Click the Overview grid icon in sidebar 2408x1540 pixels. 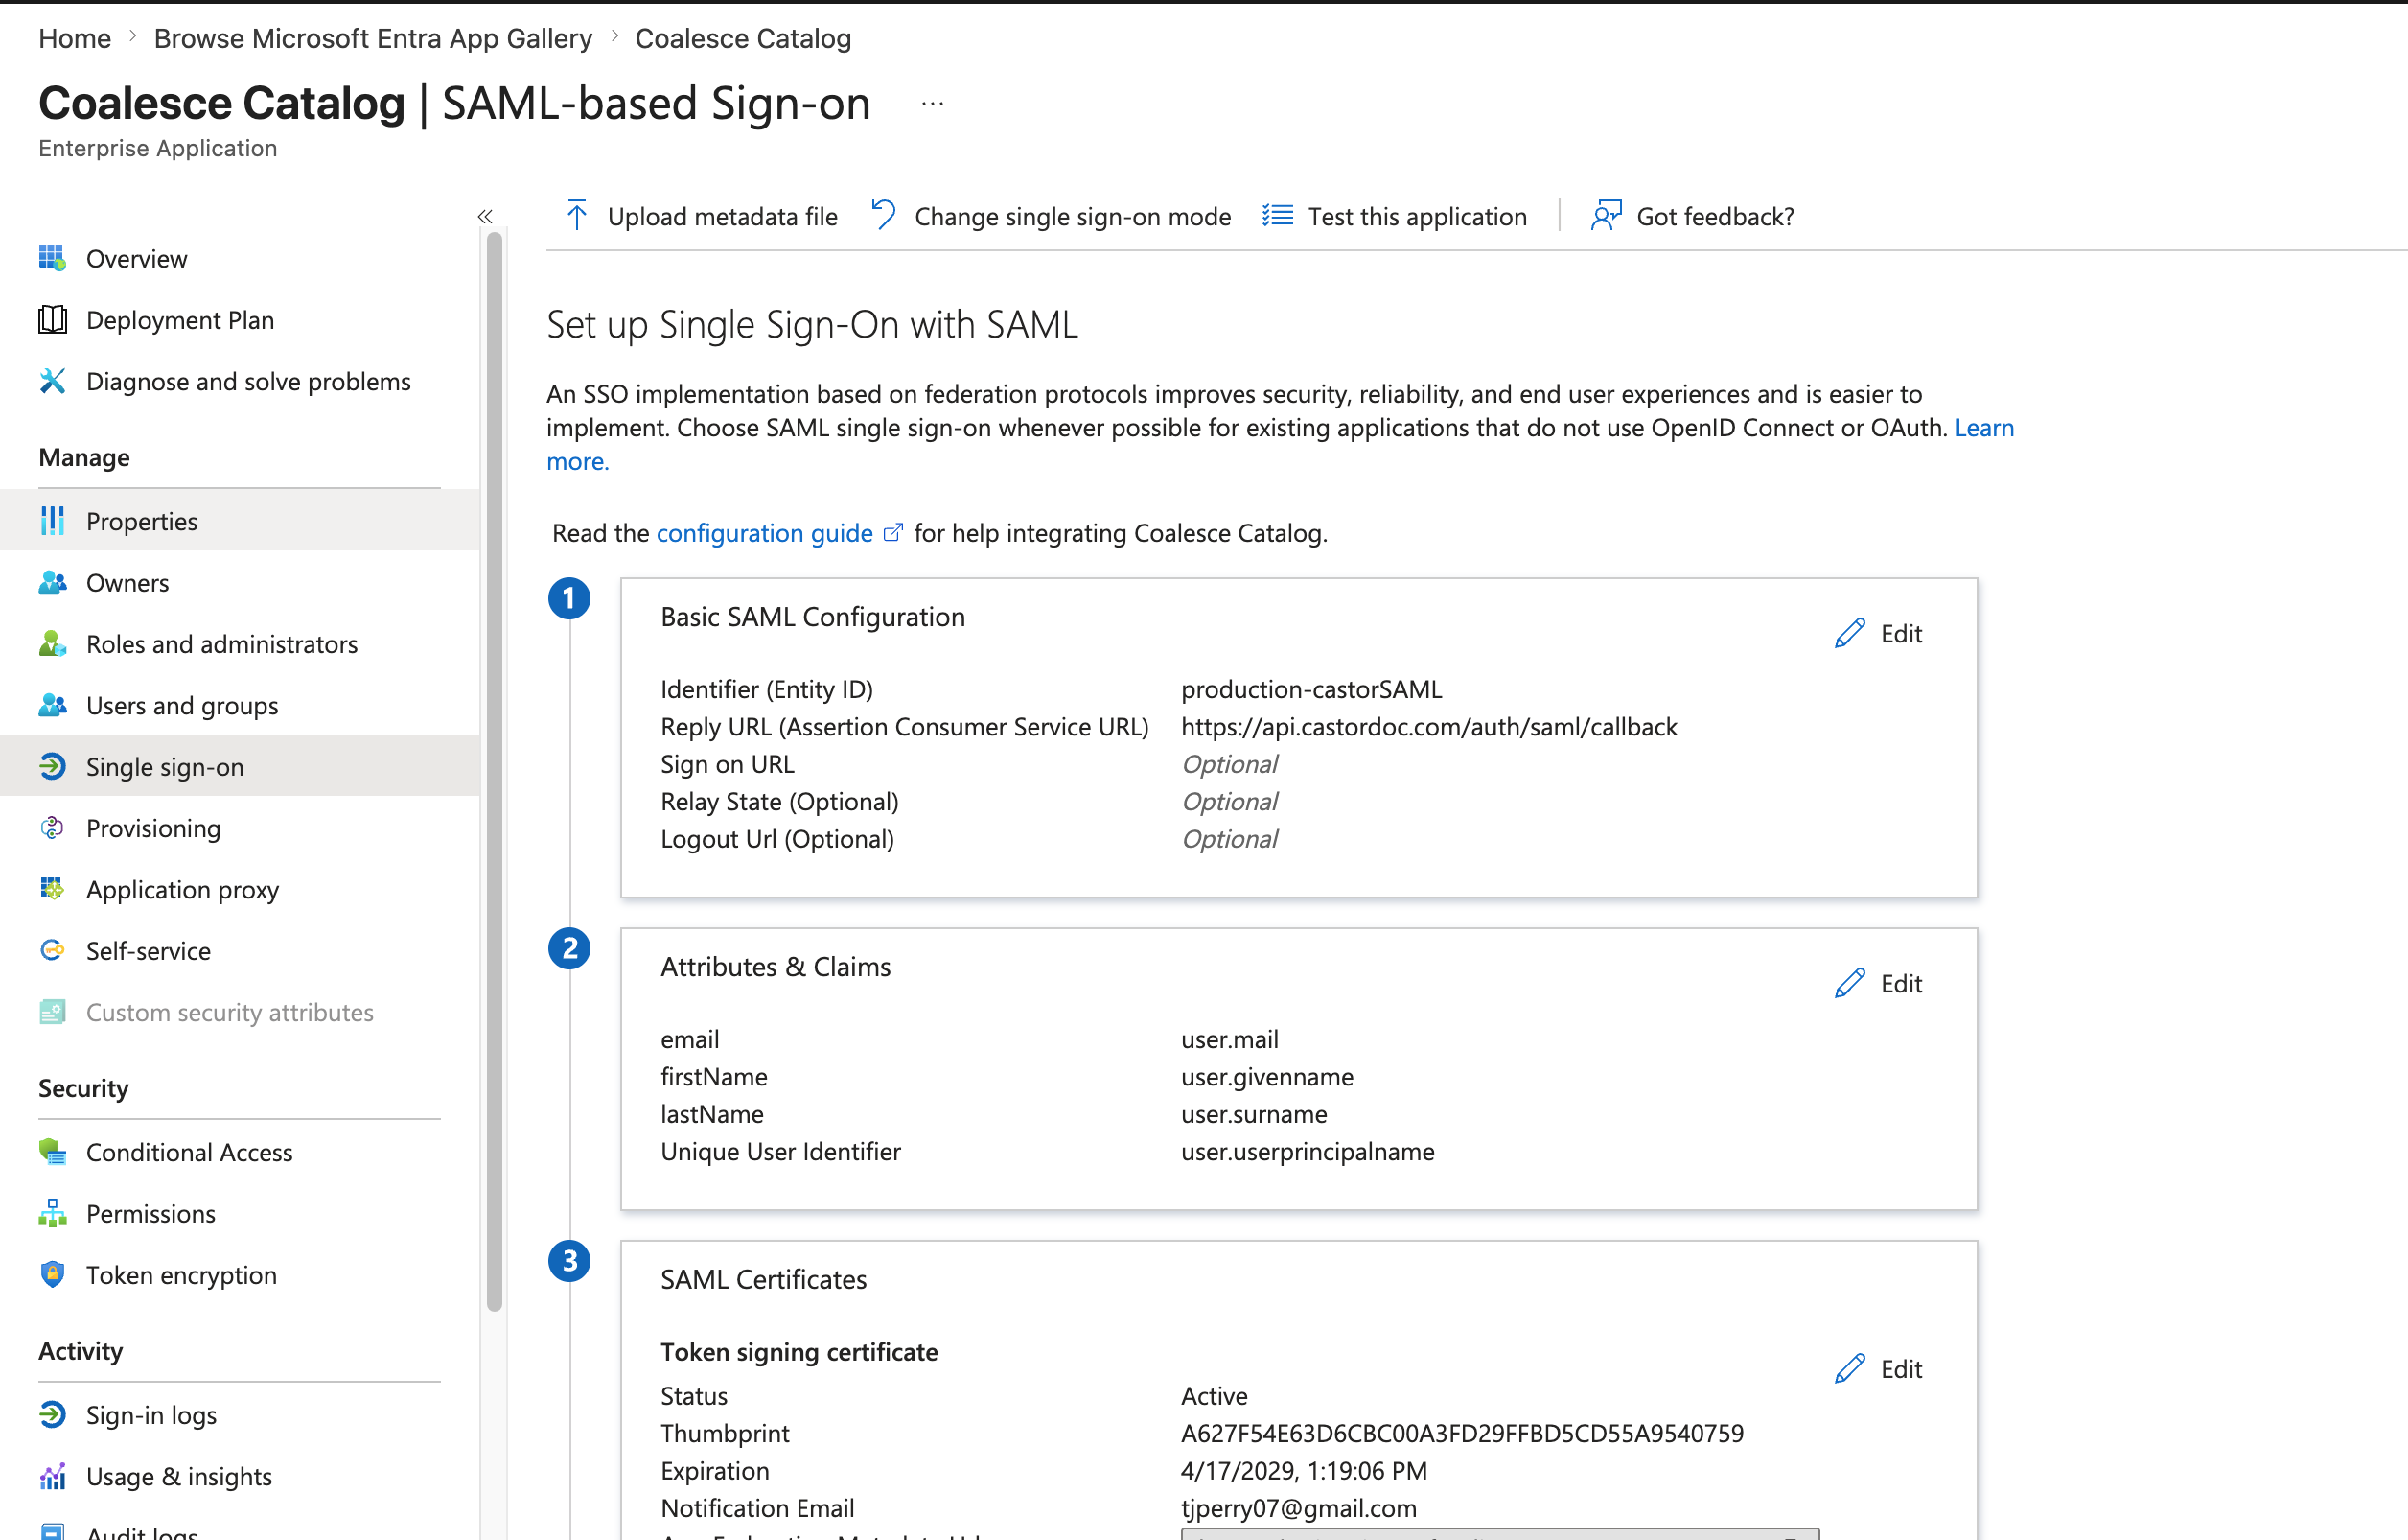point(52,258)
